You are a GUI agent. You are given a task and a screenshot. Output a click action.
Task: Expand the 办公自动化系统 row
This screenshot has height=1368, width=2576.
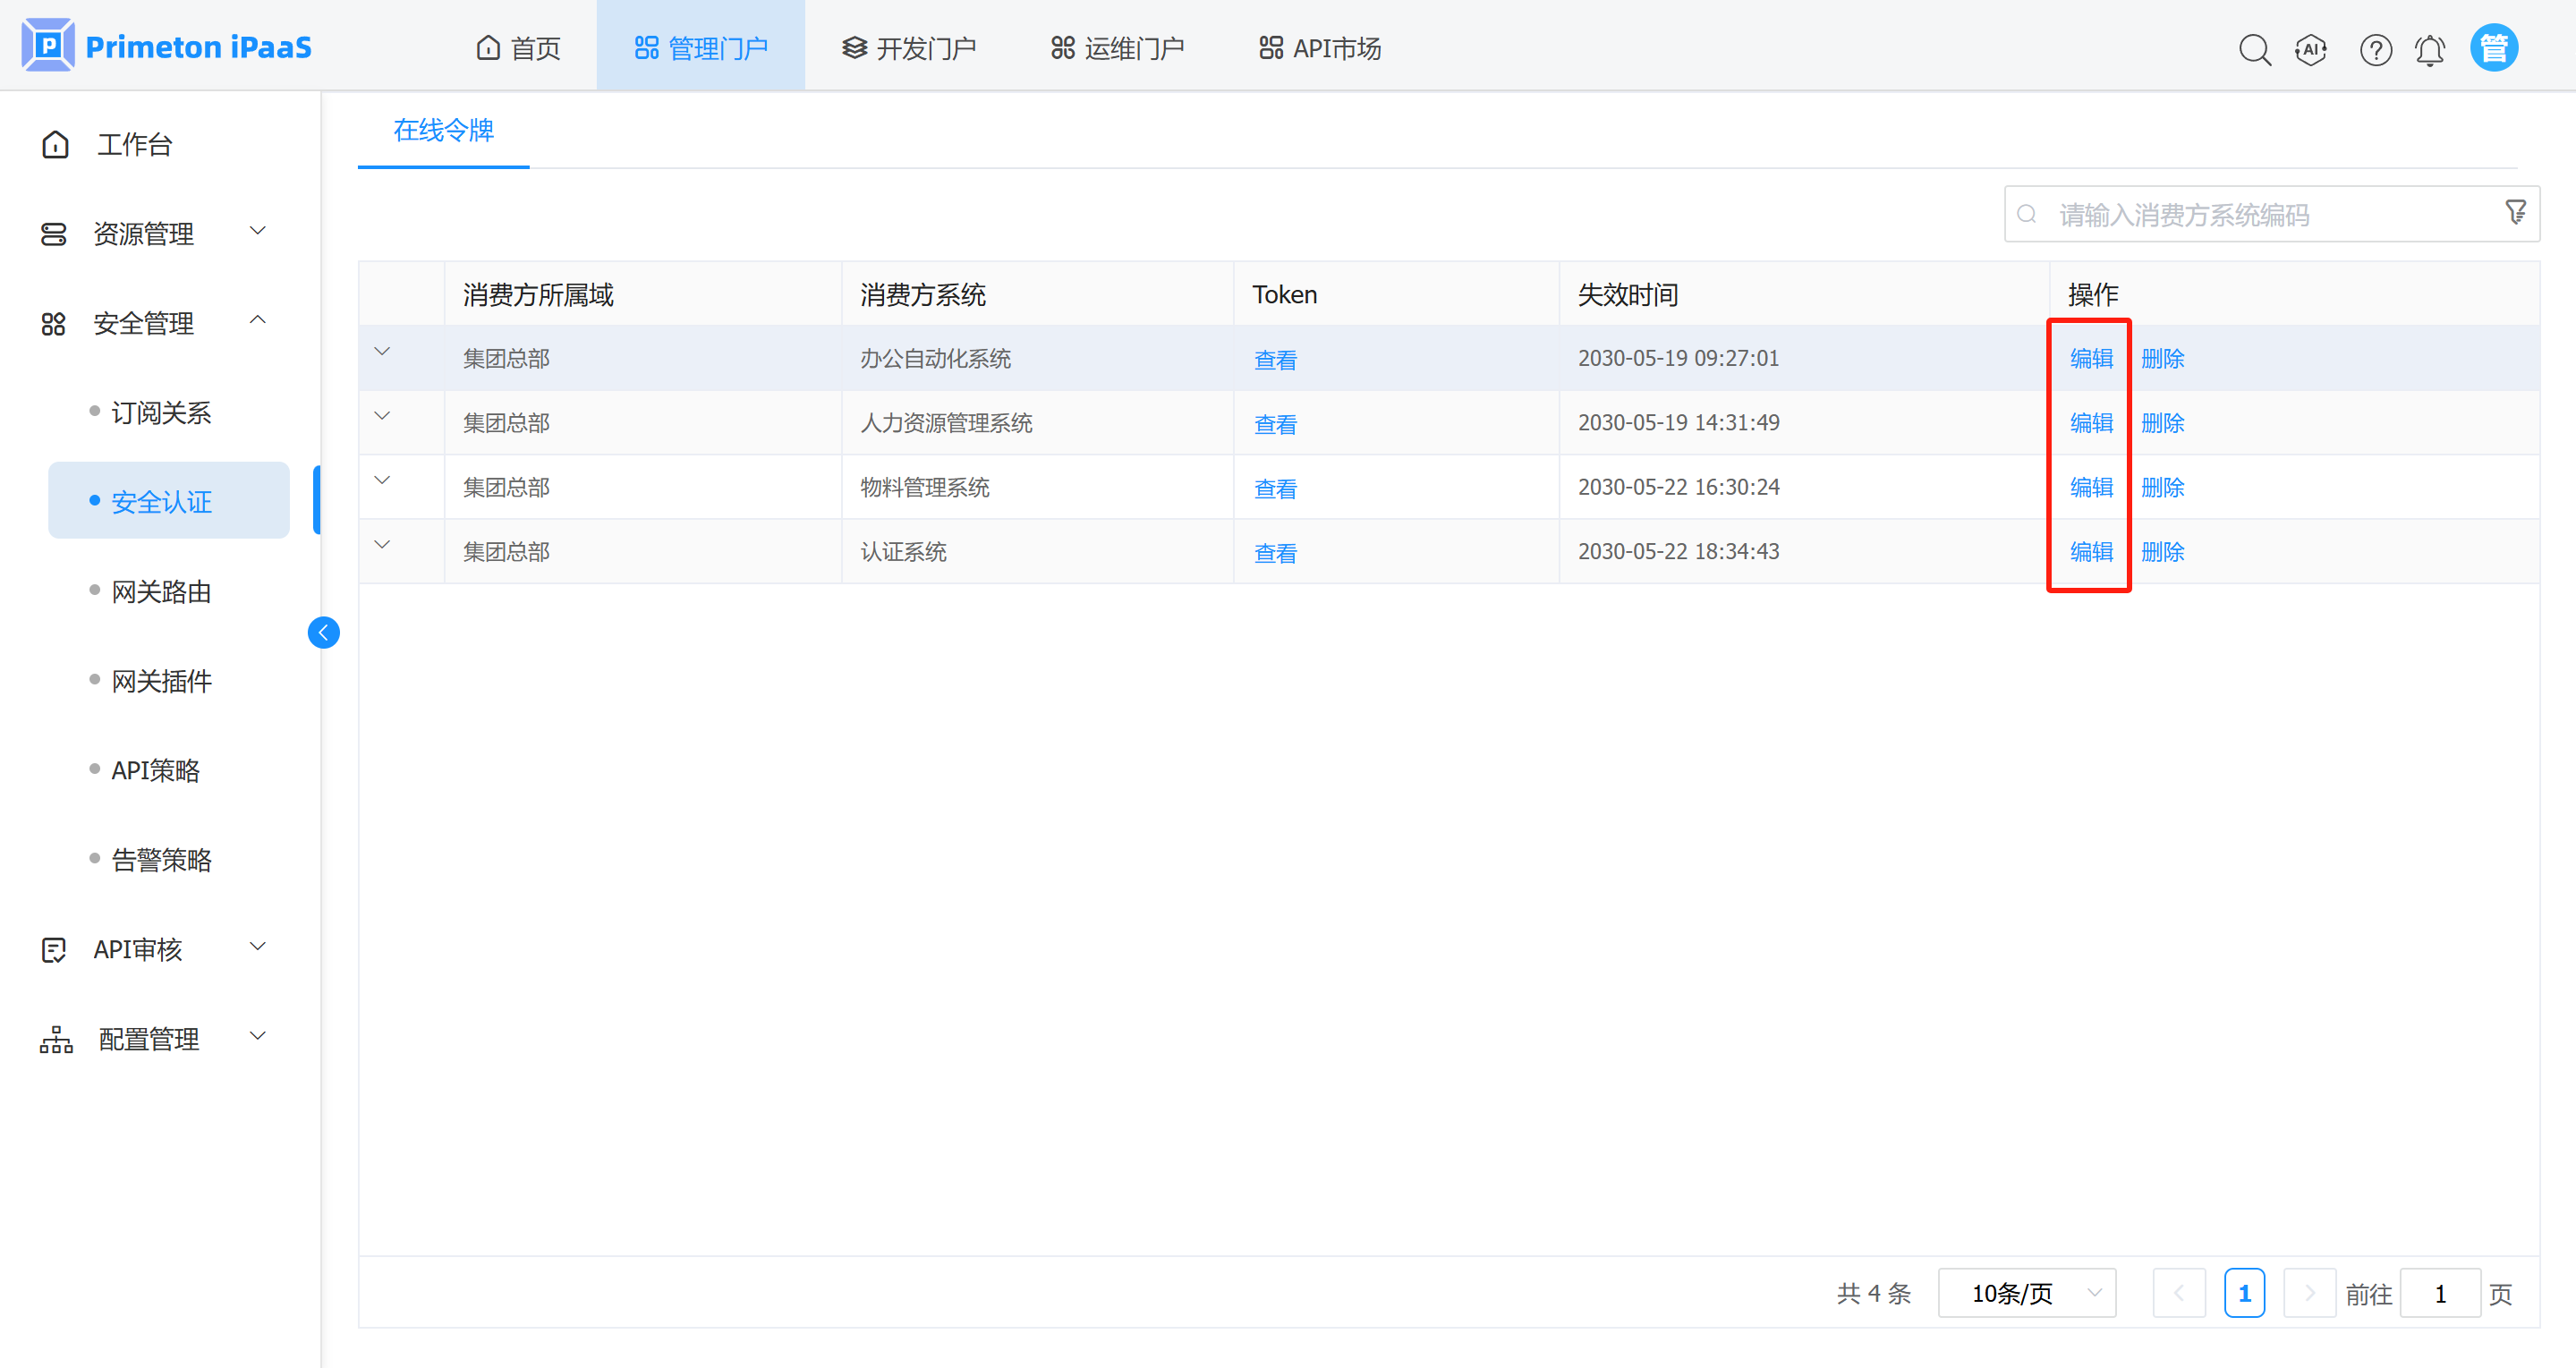382,352
